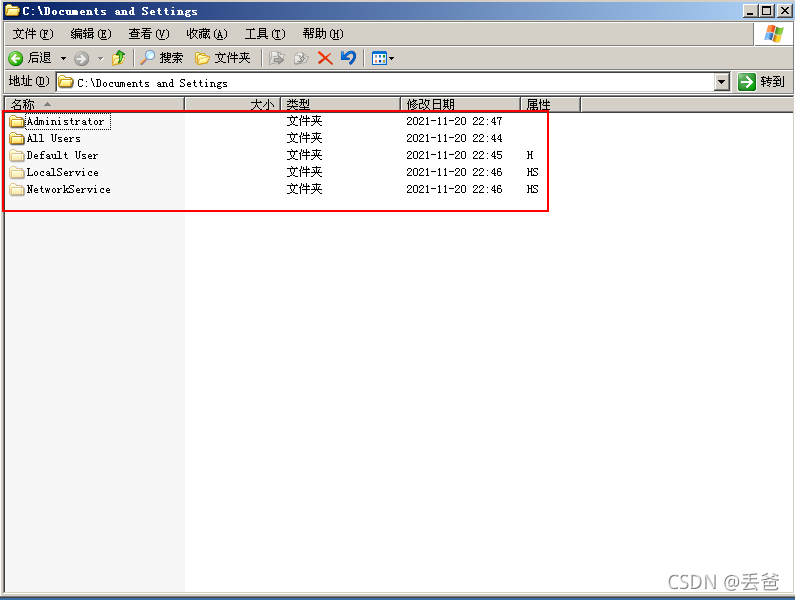Click the HS attribute of NetworkService
Screen dimensions: 795x600
click(532, 189)
